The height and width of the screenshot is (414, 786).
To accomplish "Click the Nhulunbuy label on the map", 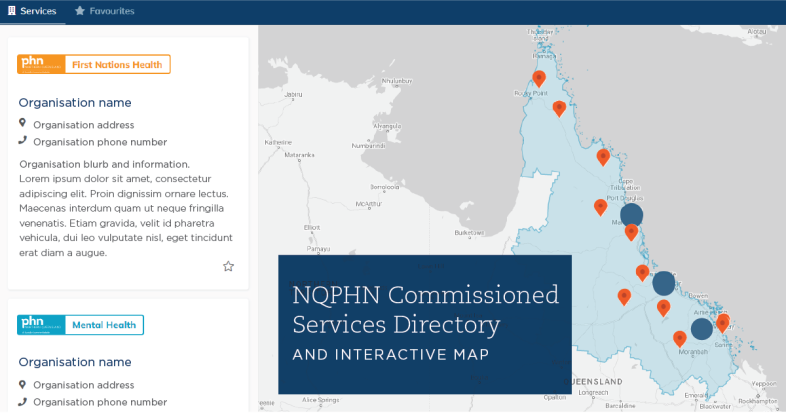I will (397, 81).
